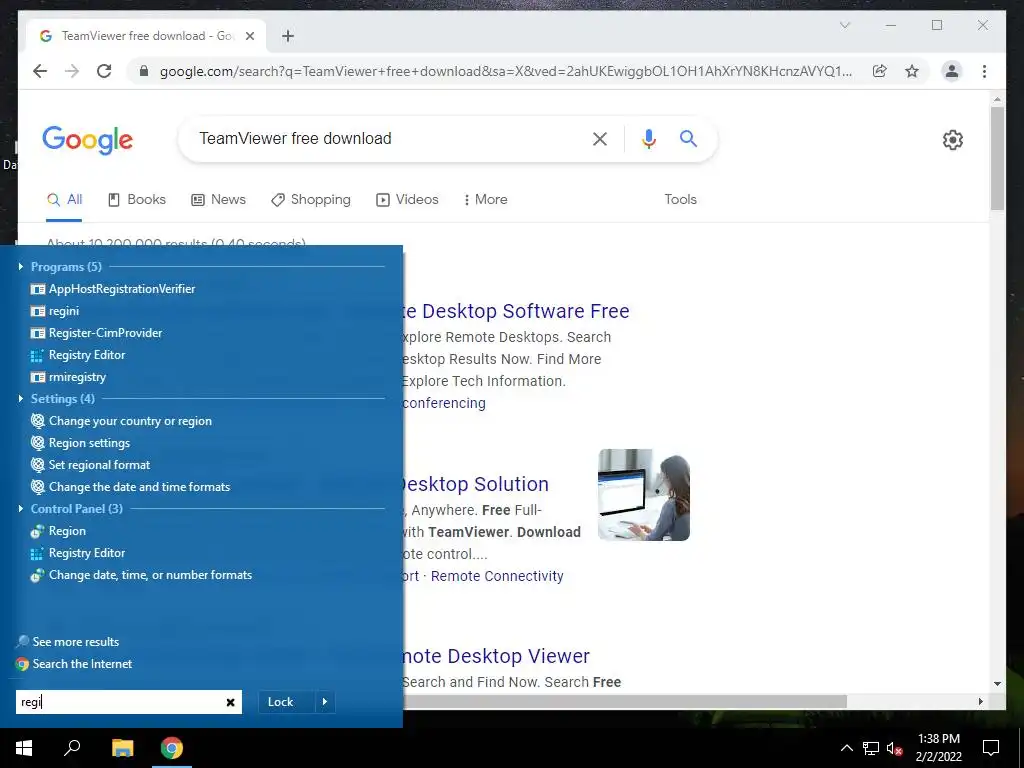Start voice search with the microphone icon
This screenshot has width=1024, height=768.
pyautogui.click(x=648, y=138)
